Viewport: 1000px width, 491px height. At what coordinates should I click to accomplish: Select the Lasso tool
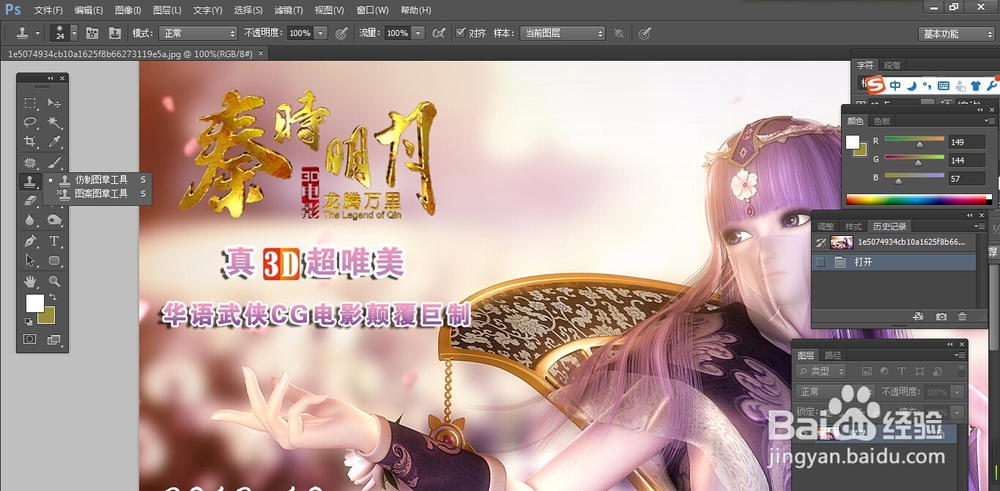(x=30, y=122)
